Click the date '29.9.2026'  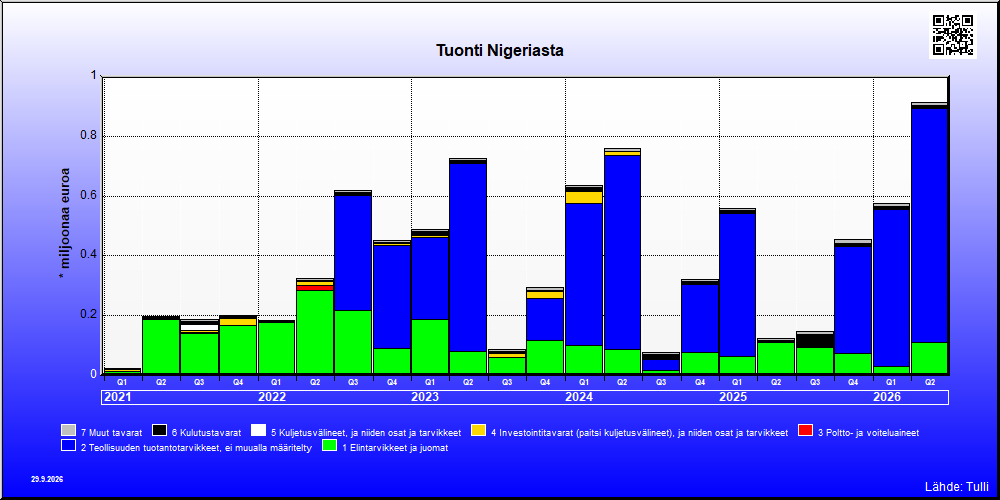47,479
